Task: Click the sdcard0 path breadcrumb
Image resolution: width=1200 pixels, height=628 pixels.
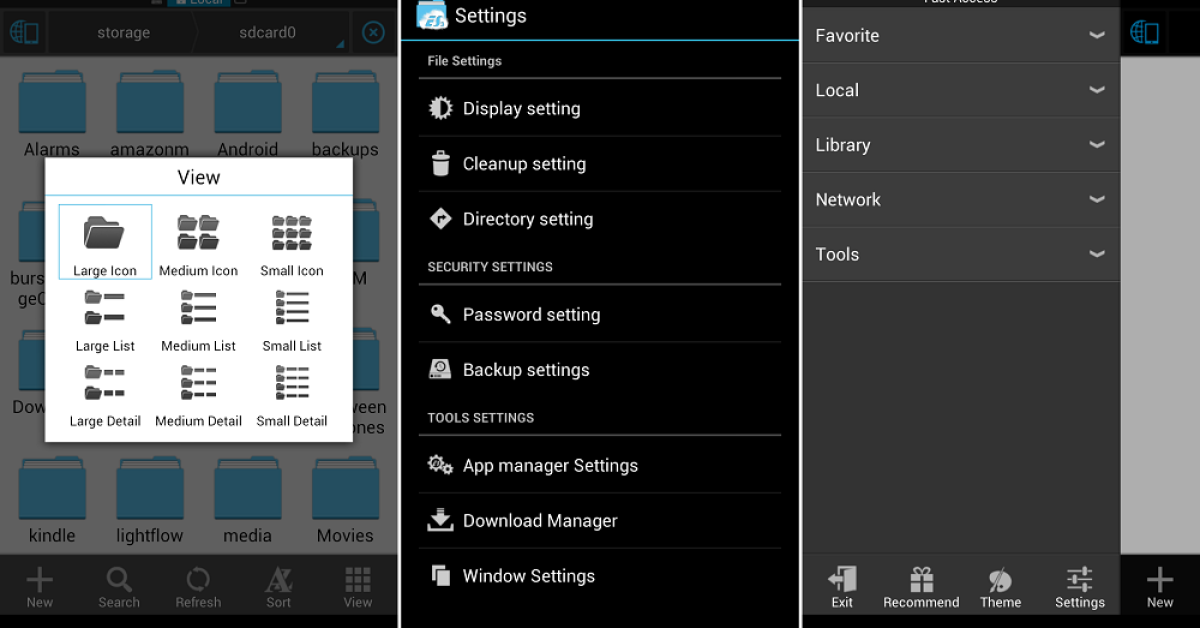Action: click(x=268, y=33)
